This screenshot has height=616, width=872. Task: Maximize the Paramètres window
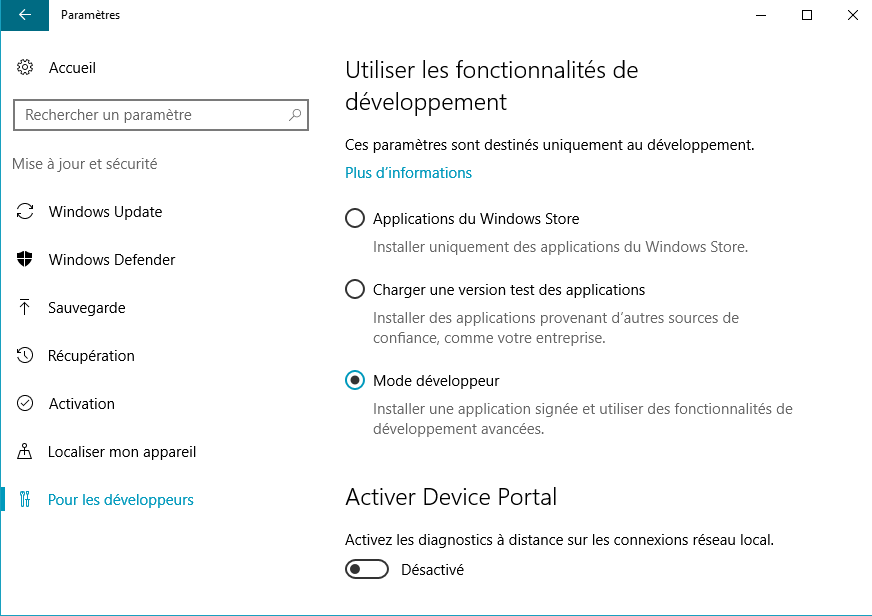(807, 15)
